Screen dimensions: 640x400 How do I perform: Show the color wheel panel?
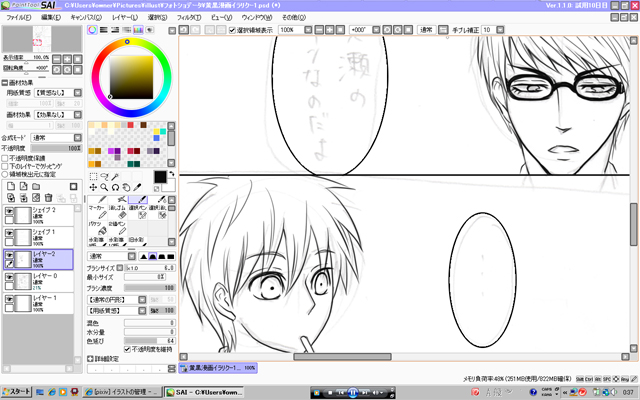92,30
